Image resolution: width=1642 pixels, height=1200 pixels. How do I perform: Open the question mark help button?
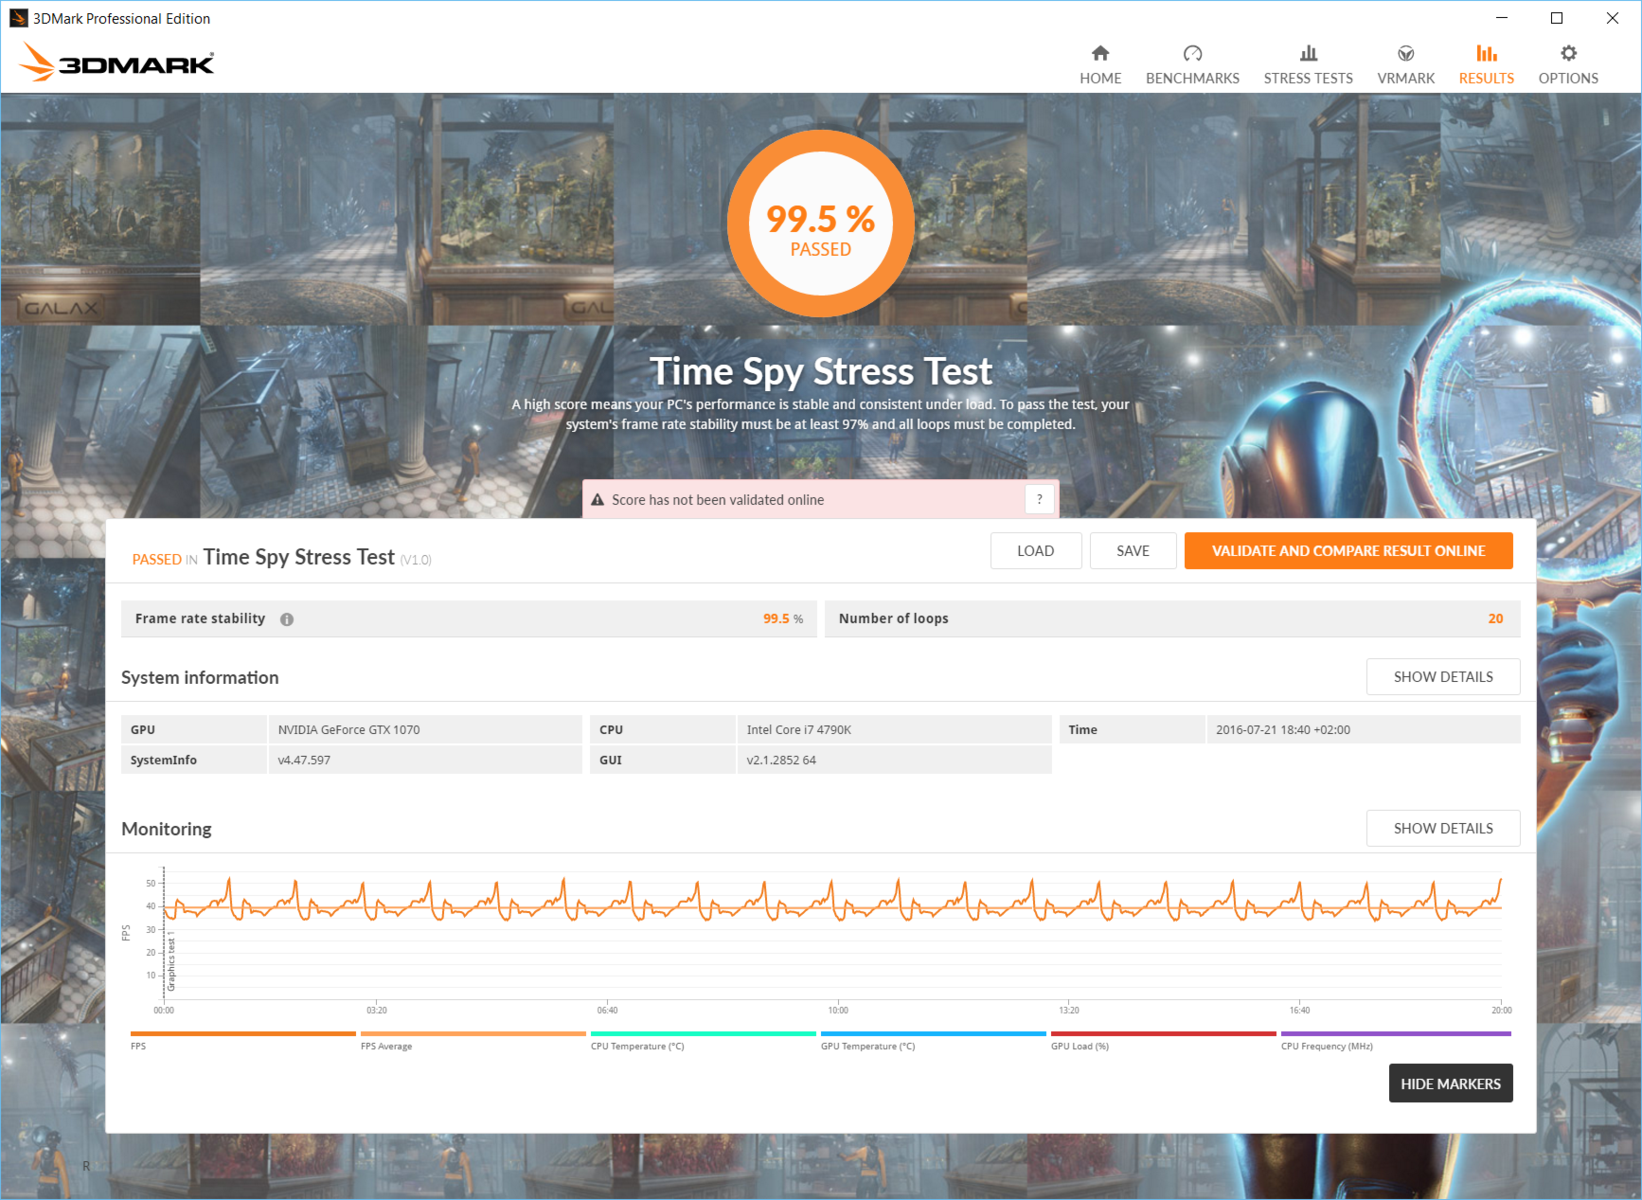click(1039, 499)
